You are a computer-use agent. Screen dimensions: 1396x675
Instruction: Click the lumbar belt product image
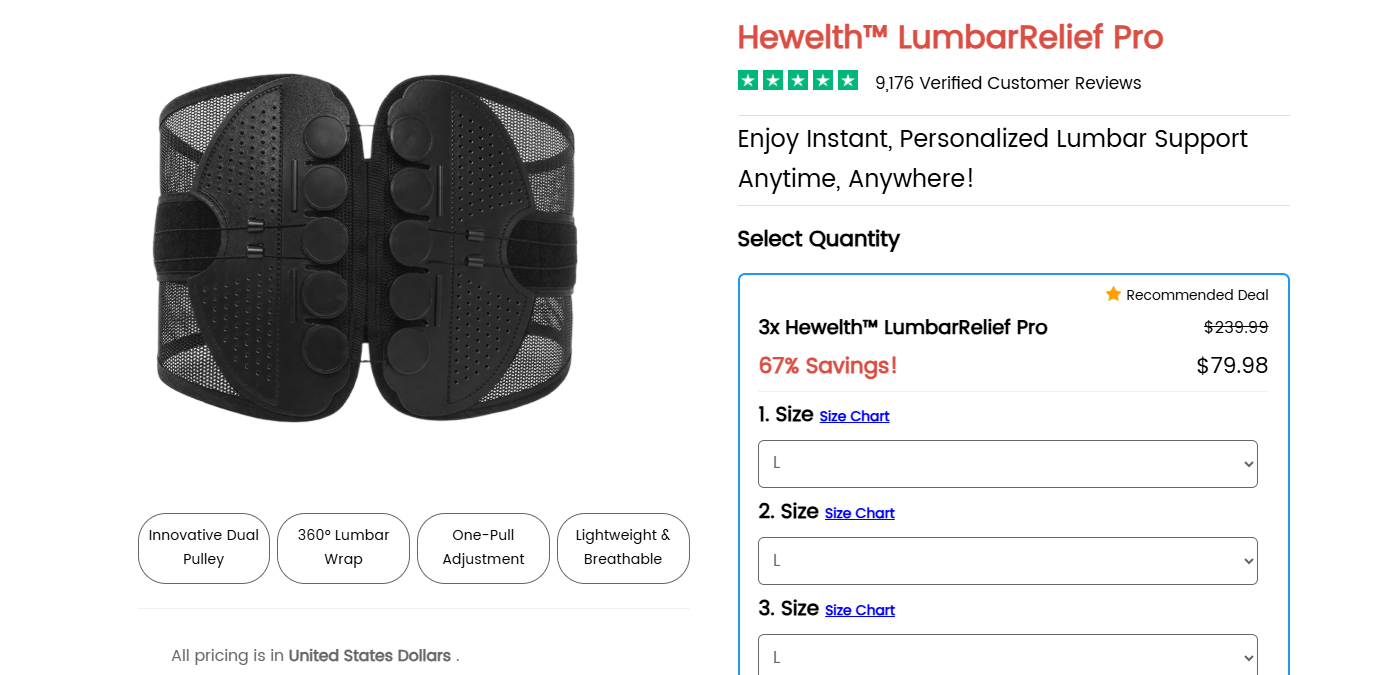click(366, 246)
